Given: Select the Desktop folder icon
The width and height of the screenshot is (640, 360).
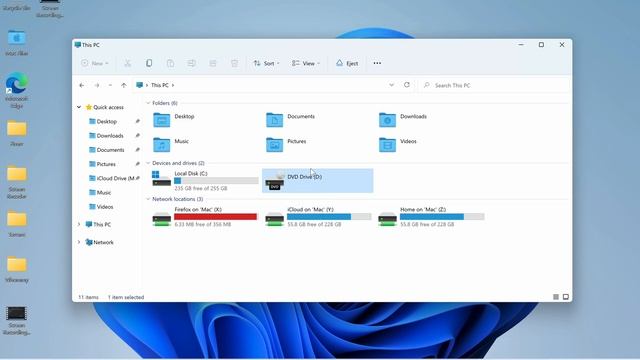Looking at the screenshot, I should (x=162, y=120).
